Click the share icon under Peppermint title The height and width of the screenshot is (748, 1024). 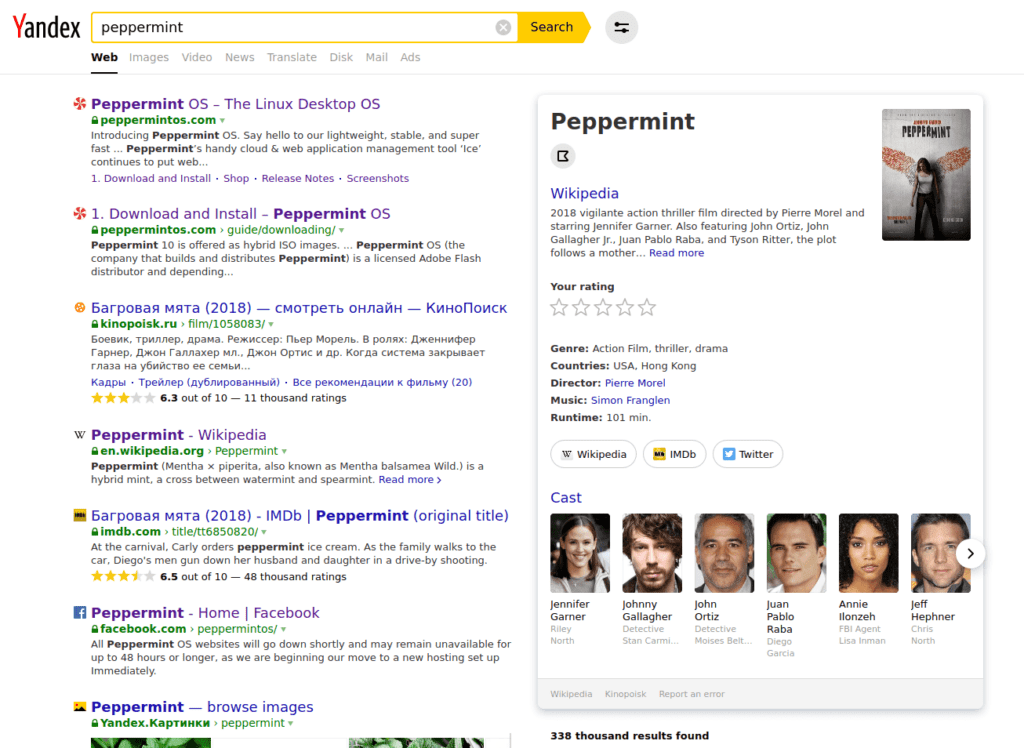tap(562, 156)
